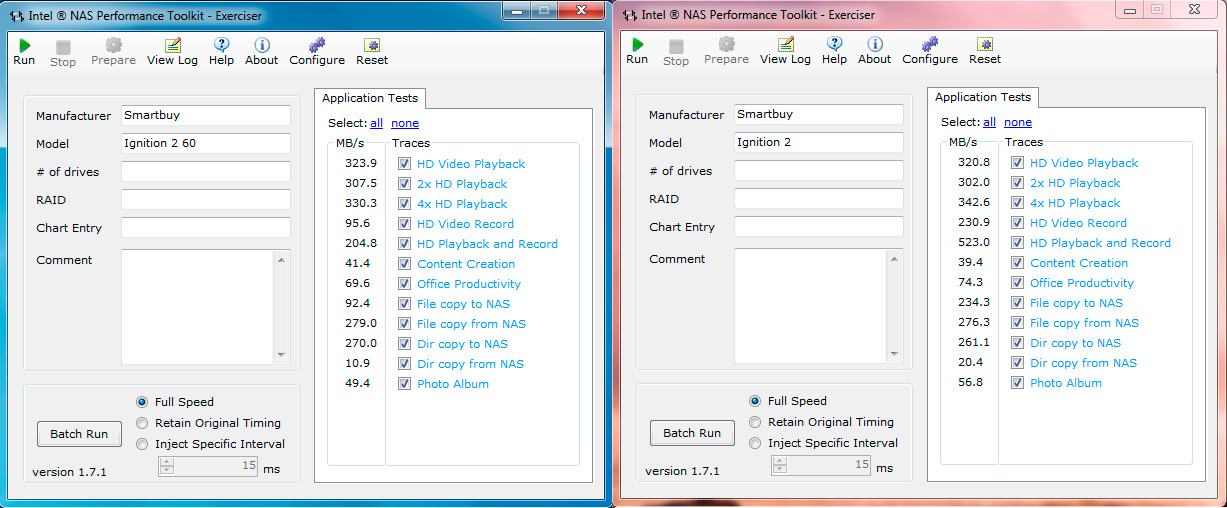Click Manufacturer field in left window

click(x=206, y=116)
